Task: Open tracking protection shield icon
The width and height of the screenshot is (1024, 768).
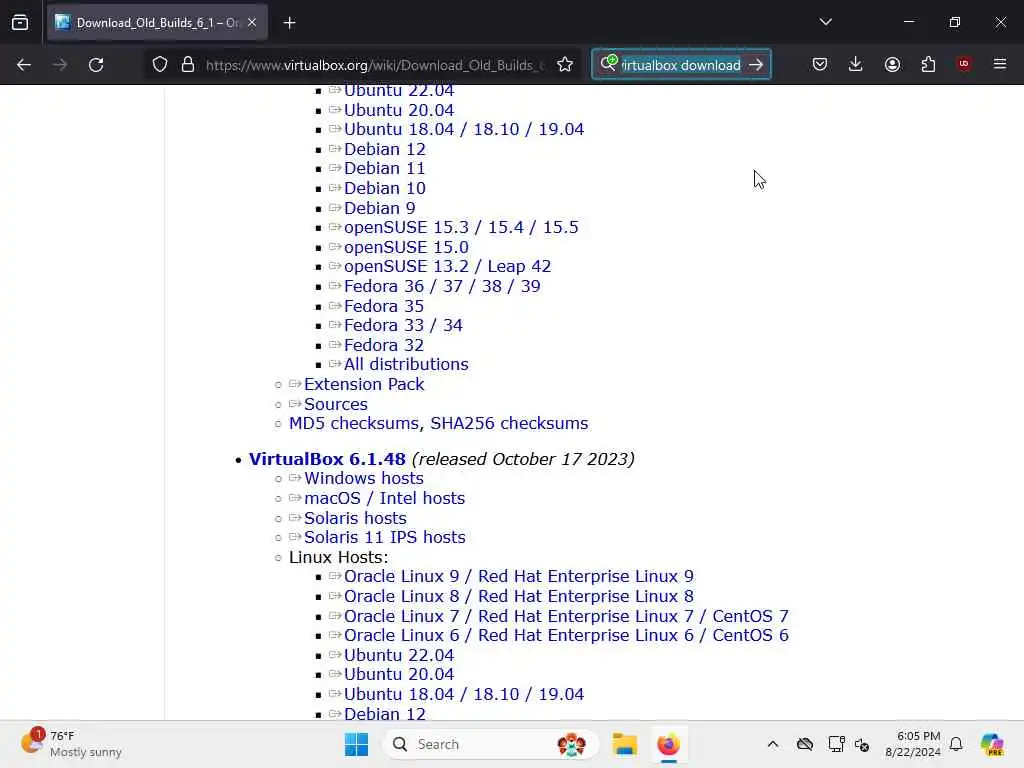Action: point(160,65)
